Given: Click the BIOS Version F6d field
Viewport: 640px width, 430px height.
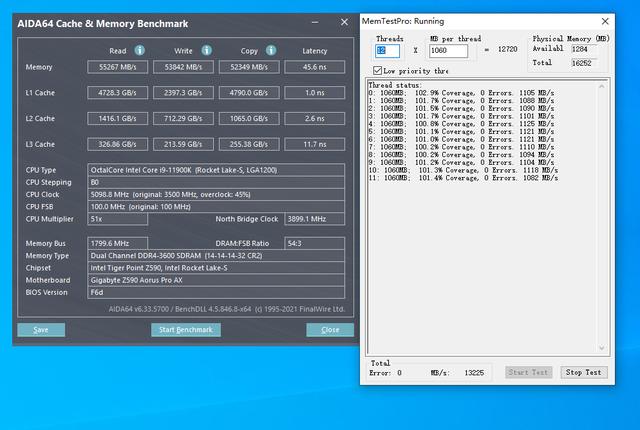Looking at the screenshot, I should (216, 292).
